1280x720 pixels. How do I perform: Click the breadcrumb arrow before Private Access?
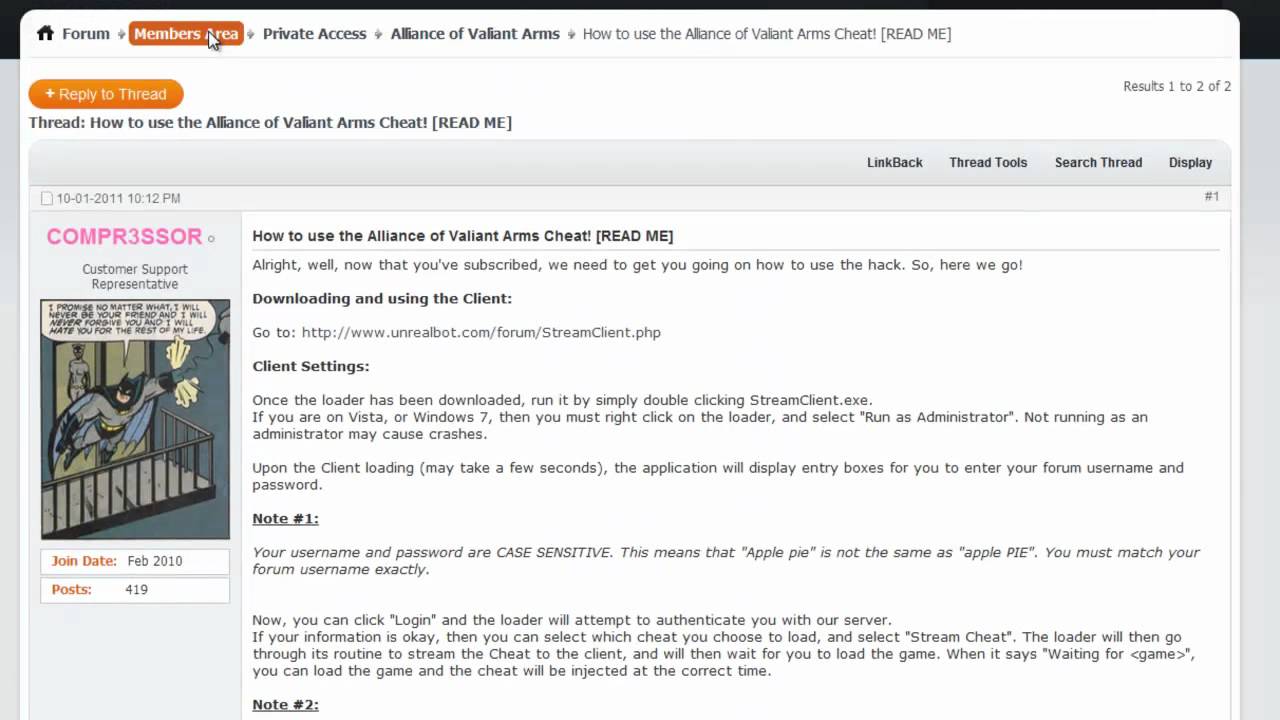(x=251, y=34)
